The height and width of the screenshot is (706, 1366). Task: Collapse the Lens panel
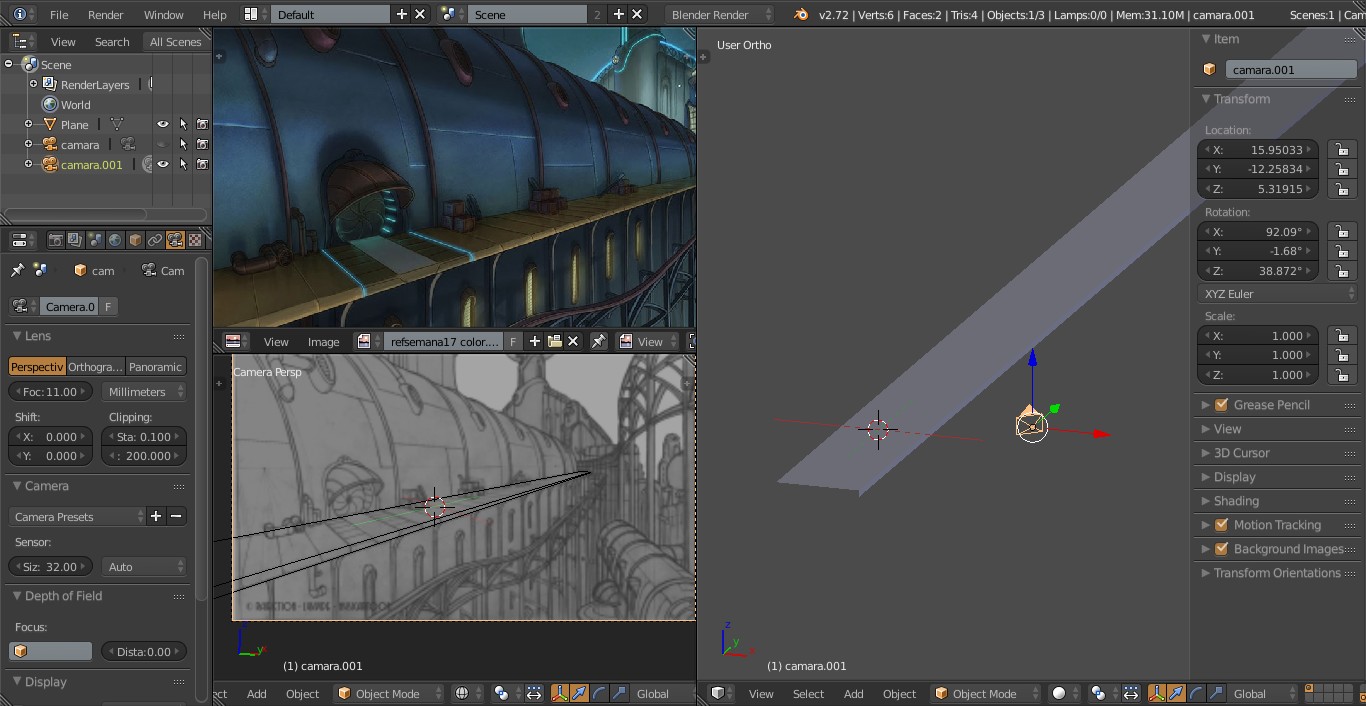click(x=17, y=336)
